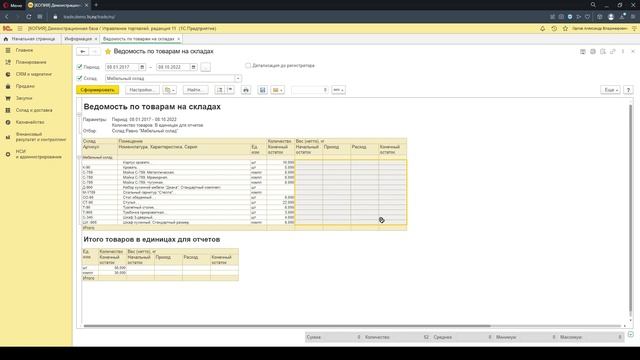Open Планирование section in sidebar
Viewport: 640px width, 360px height.
click(x=31, y=62)
